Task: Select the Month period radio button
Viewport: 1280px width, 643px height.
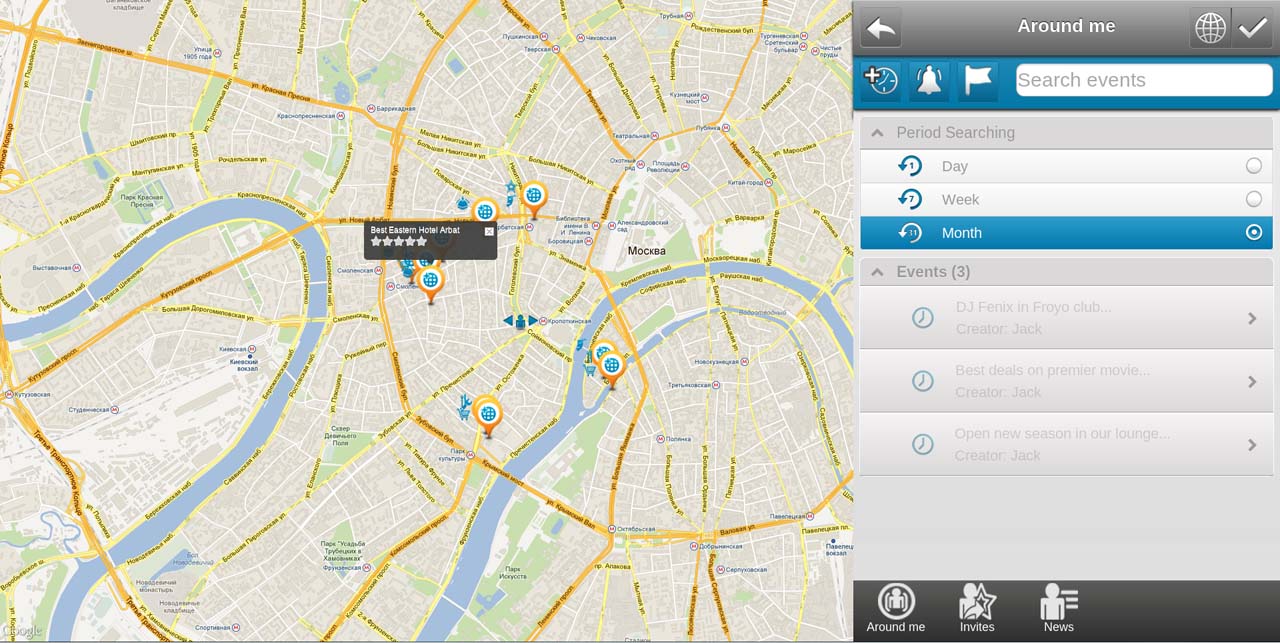Action: (x=1253, y=232)
